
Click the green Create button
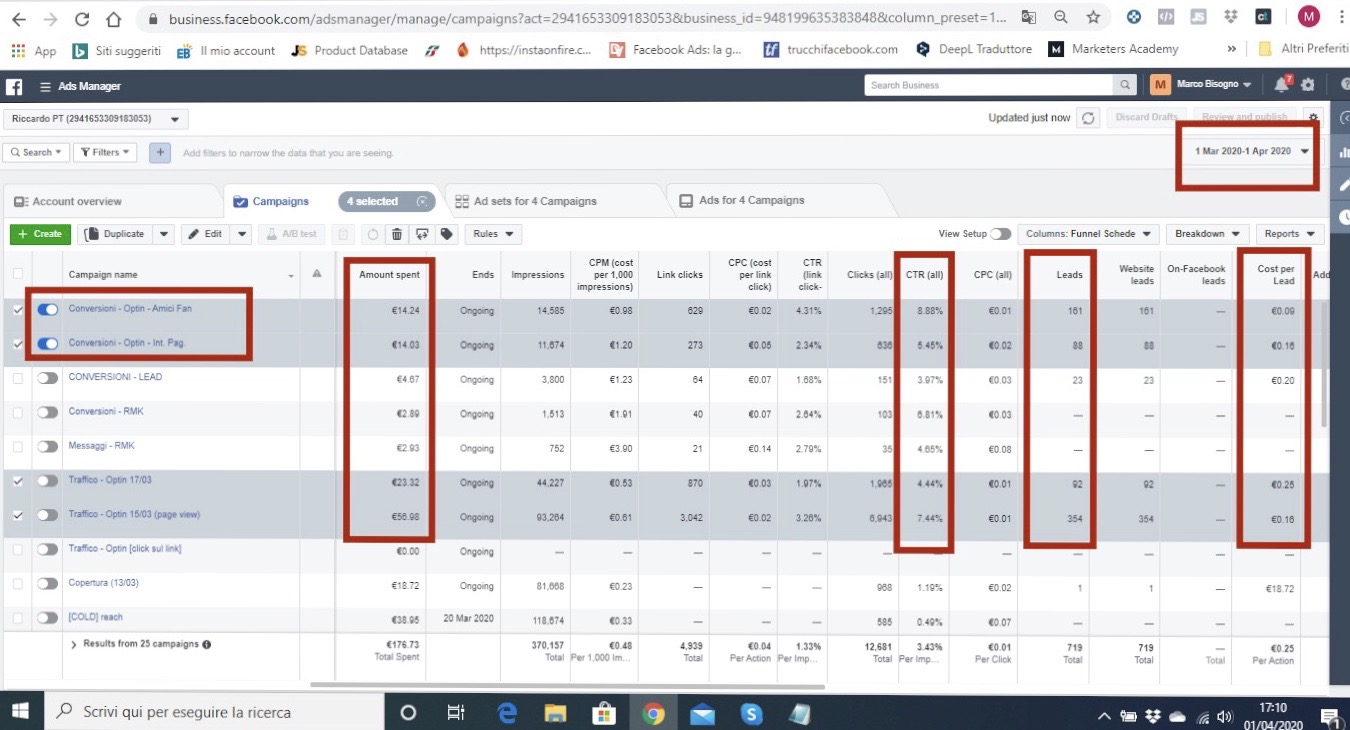tap(40, 234)
